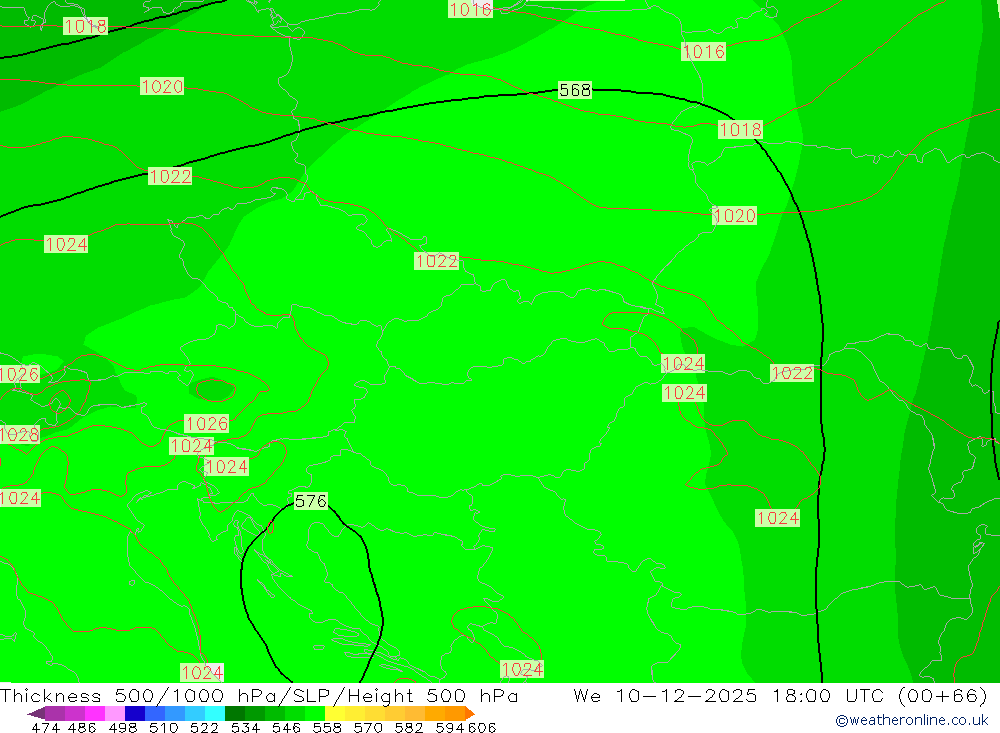
Task: Click the 1028 pressure isobar label
Action: point(19,434)
